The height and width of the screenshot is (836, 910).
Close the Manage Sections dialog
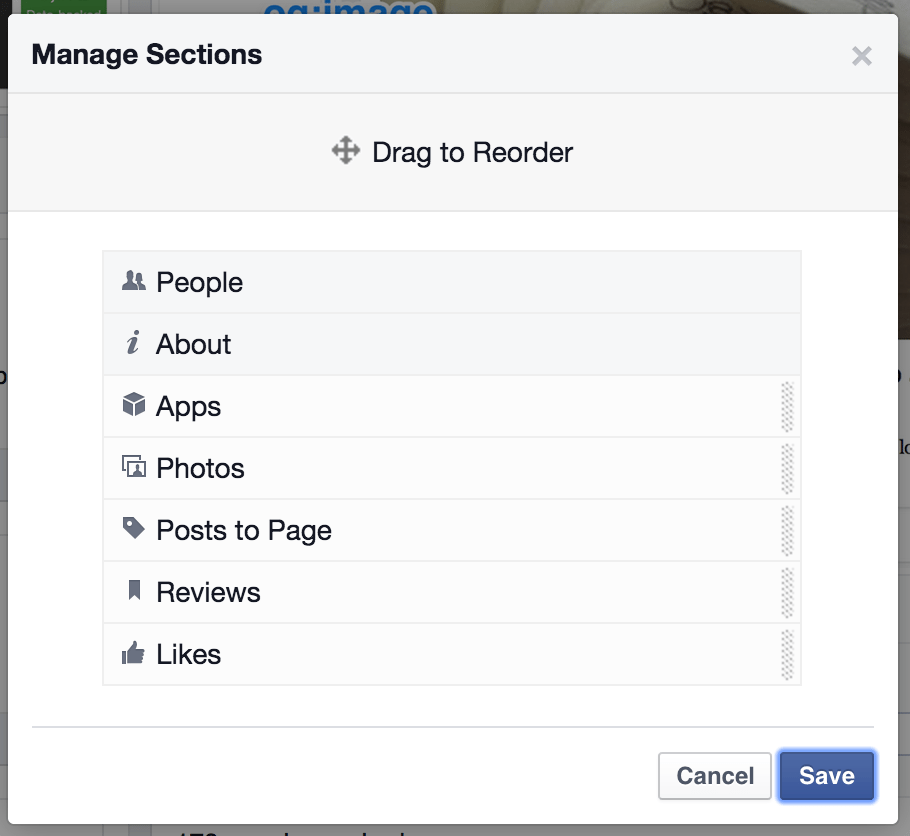click(x=862, y=56)
